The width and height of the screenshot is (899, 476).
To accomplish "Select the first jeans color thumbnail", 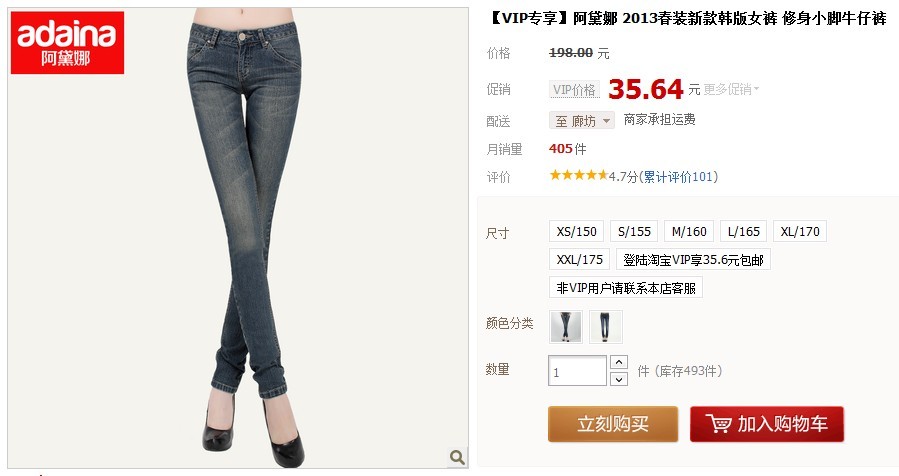I will point(566,326).
